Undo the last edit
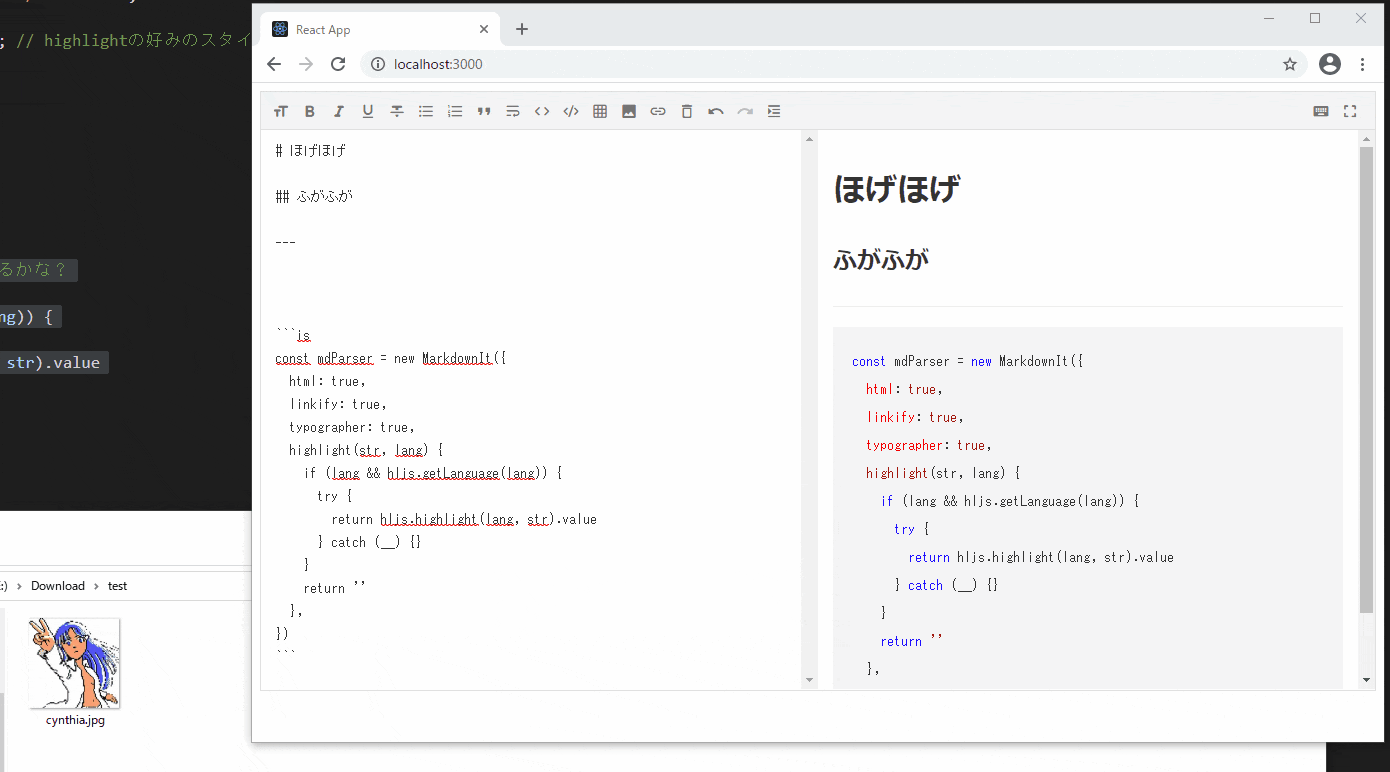The height and width of the screenshot is (772, 1390). point(716,111)
